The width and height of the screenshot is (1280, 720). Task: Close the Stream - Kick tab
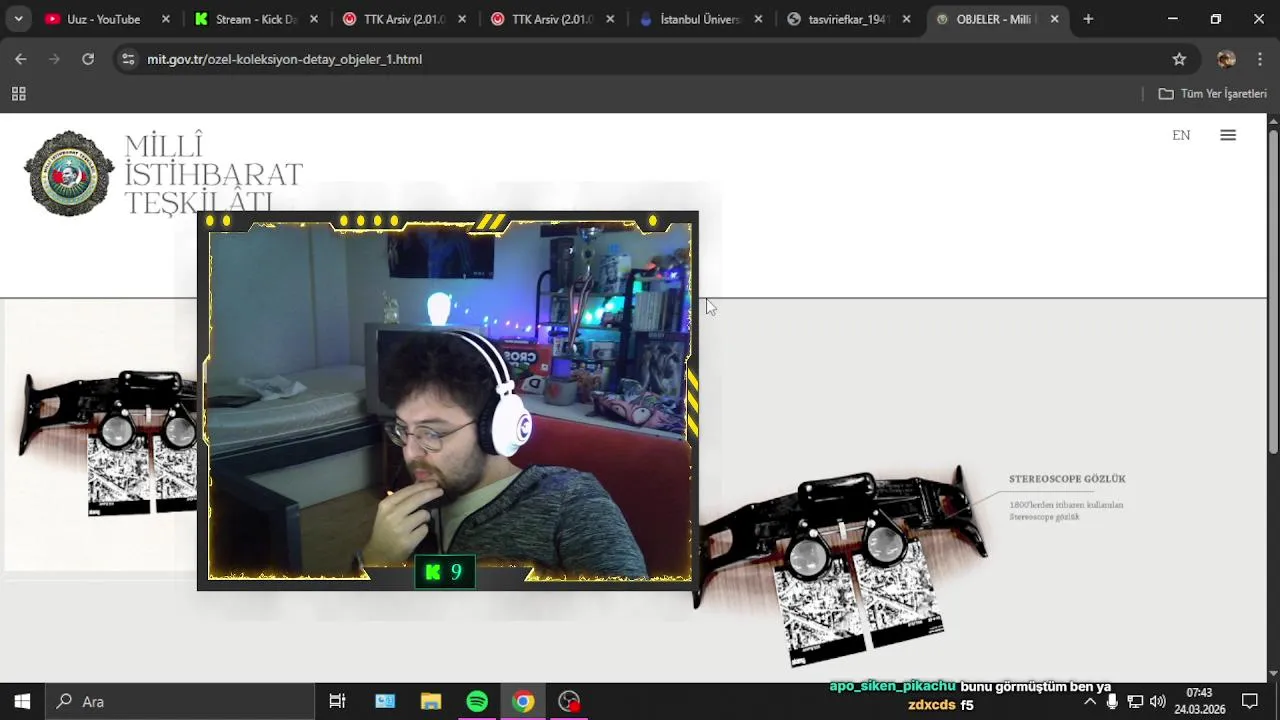coord(314,19)
